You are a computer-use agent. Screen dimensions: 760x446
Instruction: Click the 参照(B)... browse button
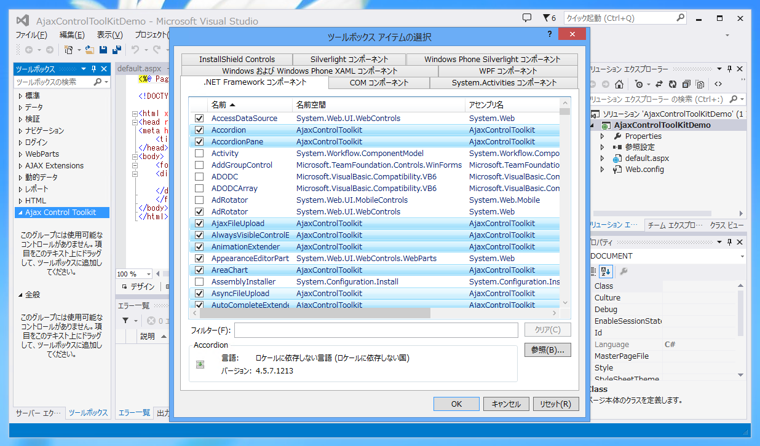point(547,350)
